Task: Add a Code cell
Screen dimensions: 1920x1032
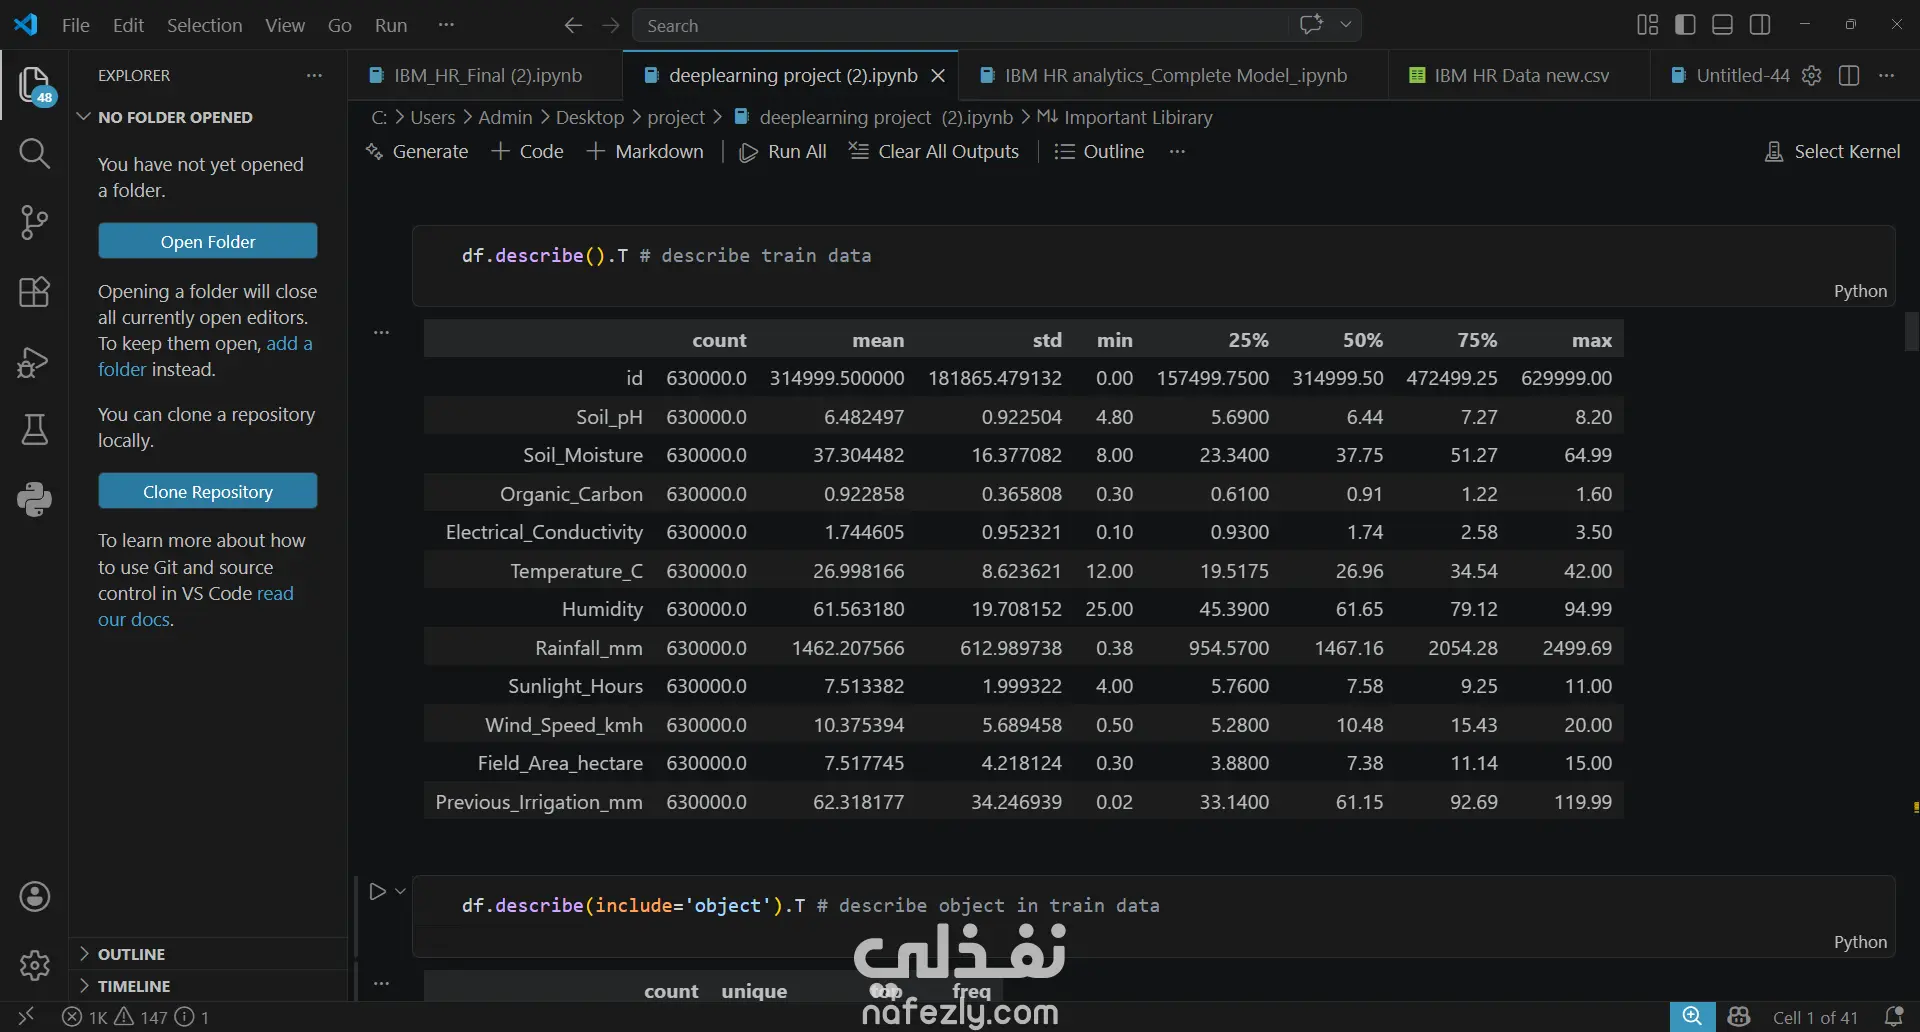Action: (528, 151)
